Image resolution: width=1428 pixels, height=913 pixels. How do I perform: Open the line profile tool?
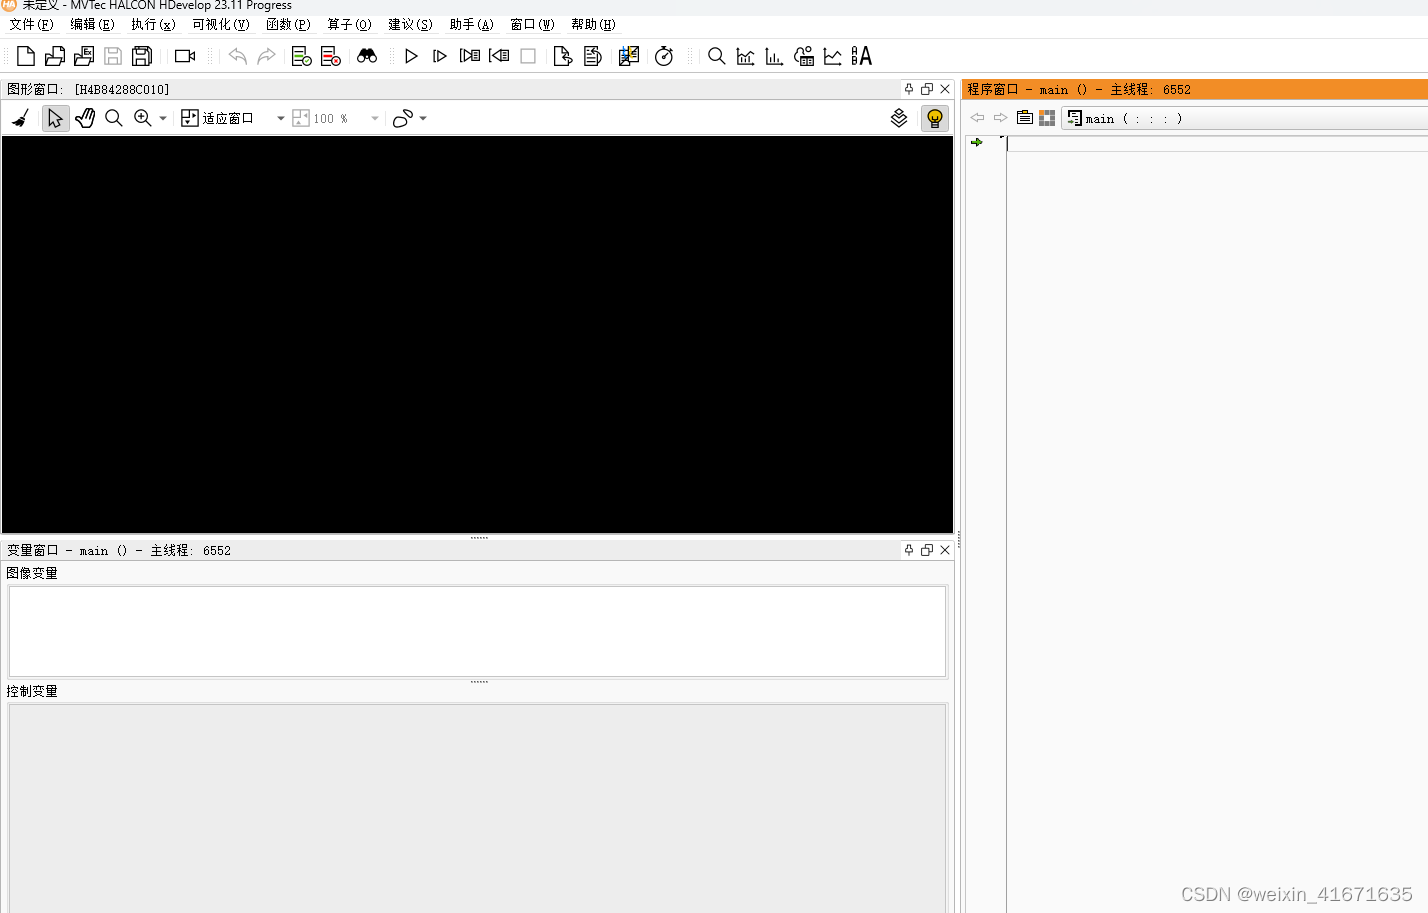pyautogui.click(x=833, y=56)
